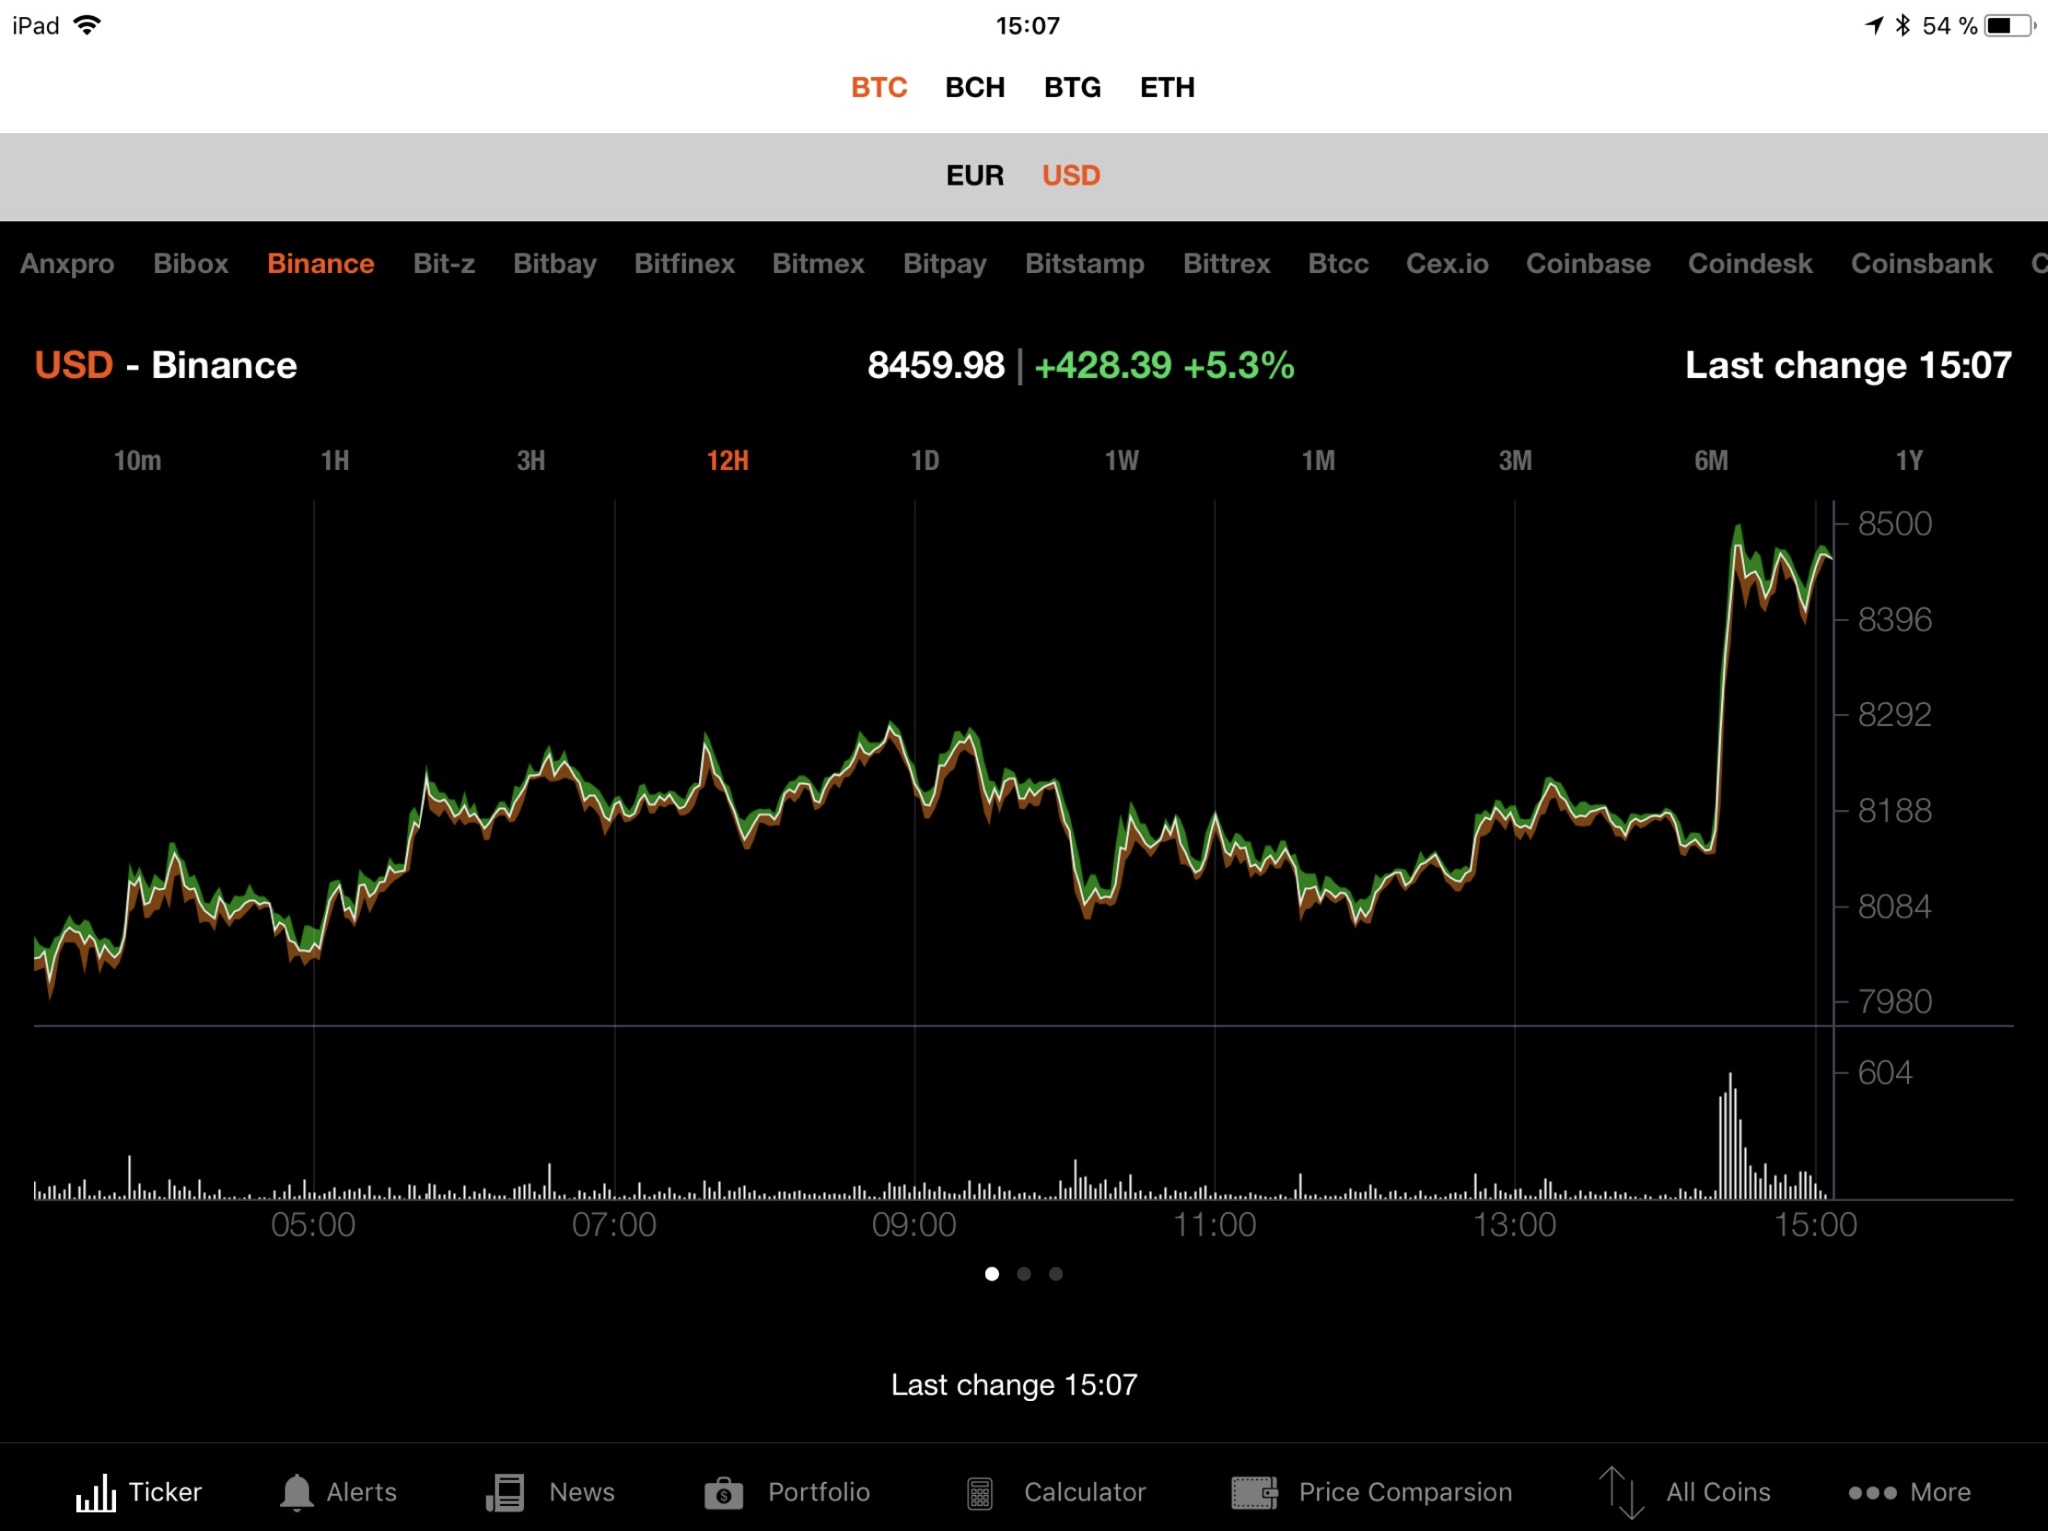The width and height of the screenshot is (2048, 1531).
Task: Set chart range to 3H
Action: 531,461
